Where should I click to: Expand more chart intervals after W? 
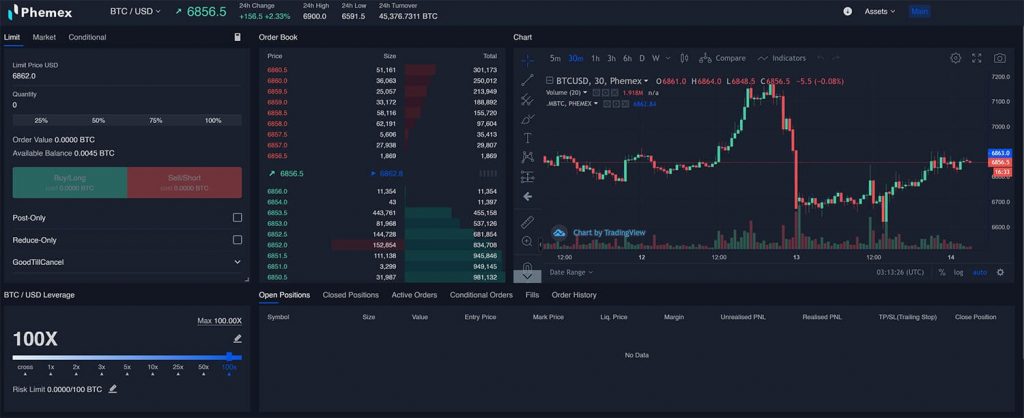tap(667, 58)
